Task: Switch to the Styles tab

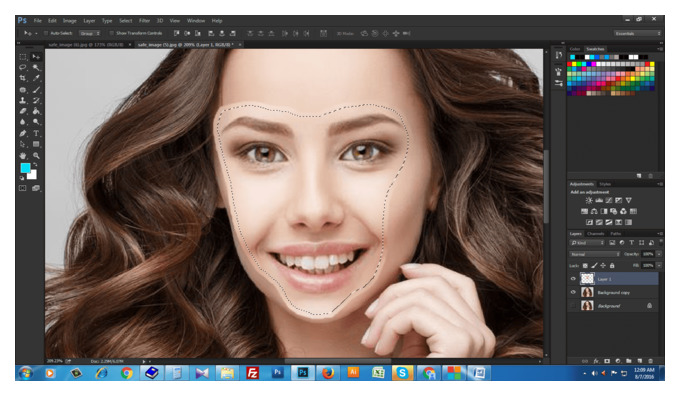Action: [x=605, y=184]
